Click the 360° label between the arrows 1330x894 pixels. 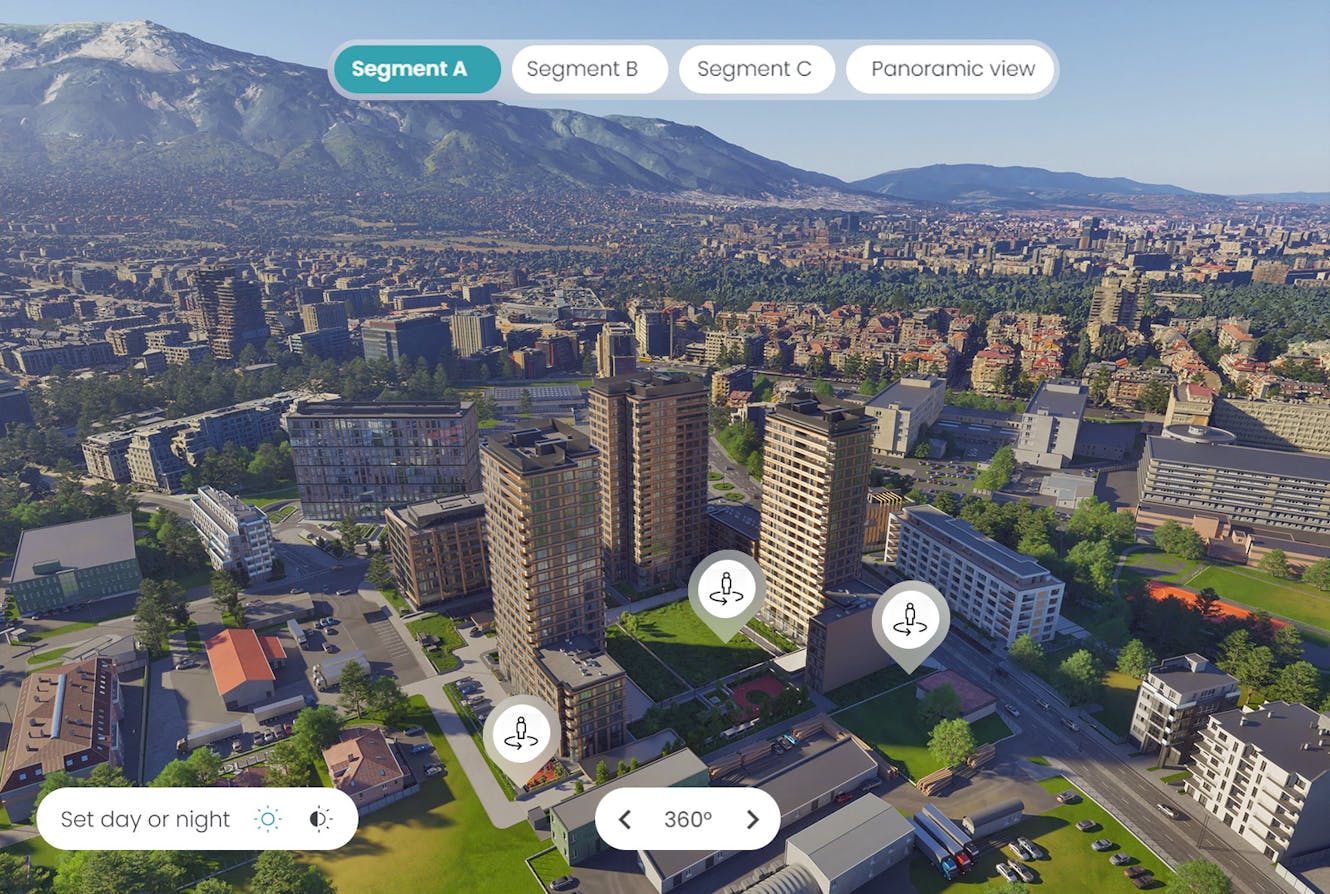point(686,818)
